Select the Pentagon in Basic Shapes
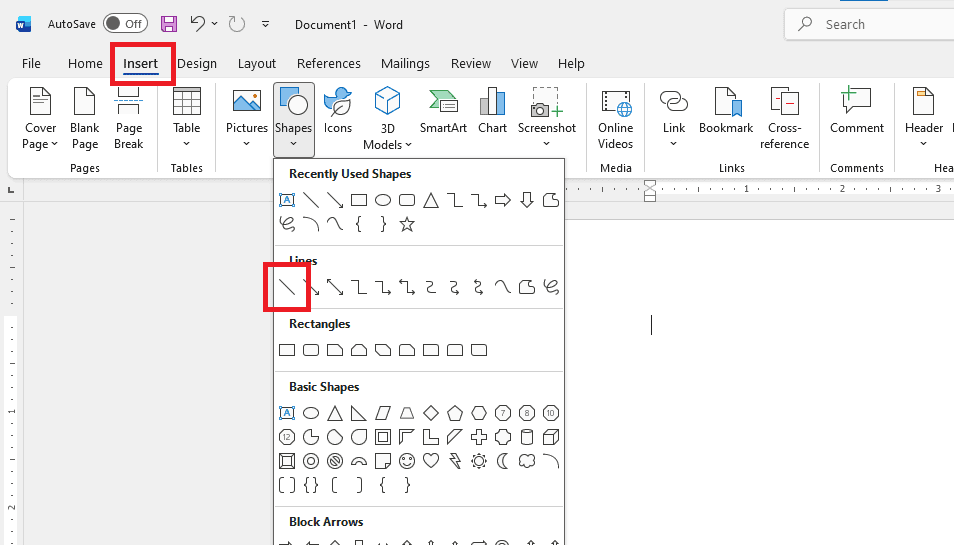The image size is (954, 545). 454,413
